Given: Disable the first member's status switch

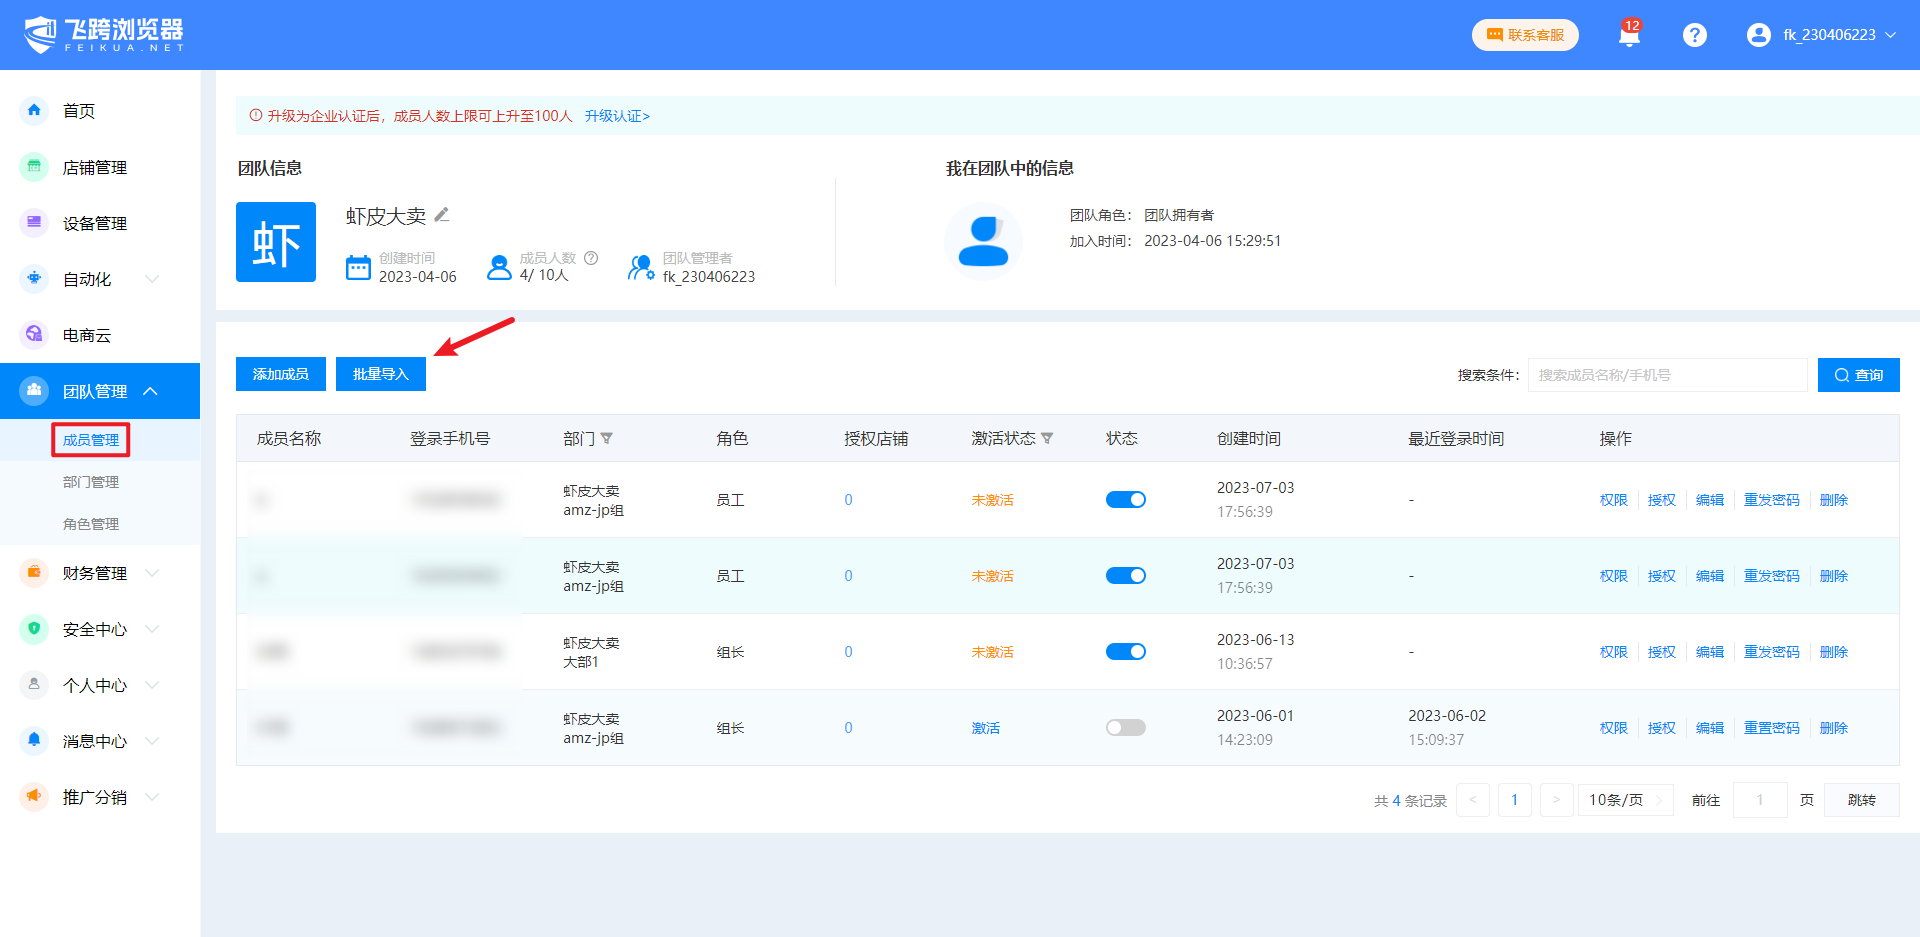Looking at the screenshot, I should [x=1125, y=500].
